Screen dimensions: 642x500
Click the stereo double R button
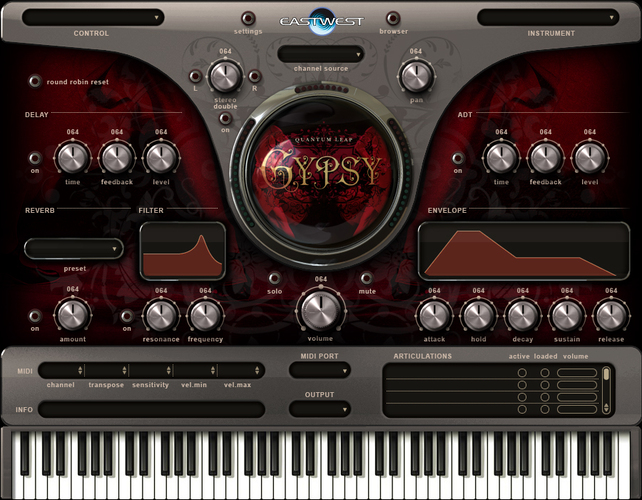click(254, 76)
